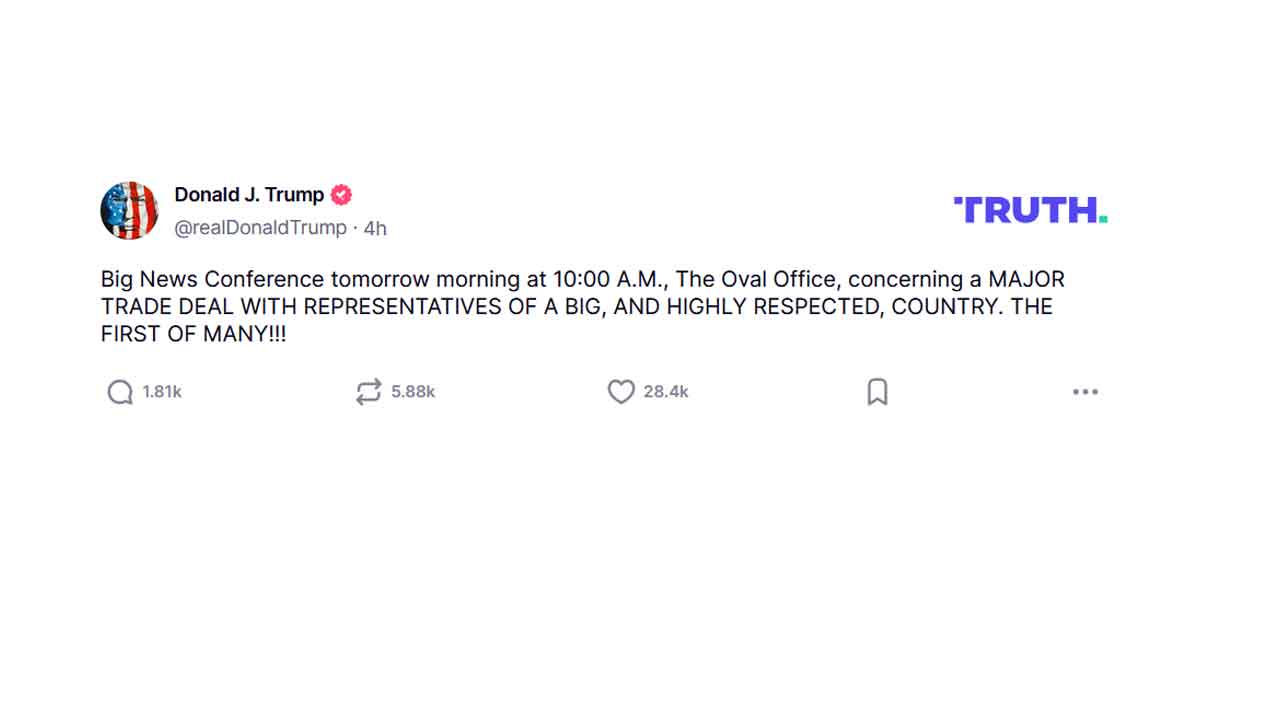Bookmark the post using the flag icon

tap(878, 392)
